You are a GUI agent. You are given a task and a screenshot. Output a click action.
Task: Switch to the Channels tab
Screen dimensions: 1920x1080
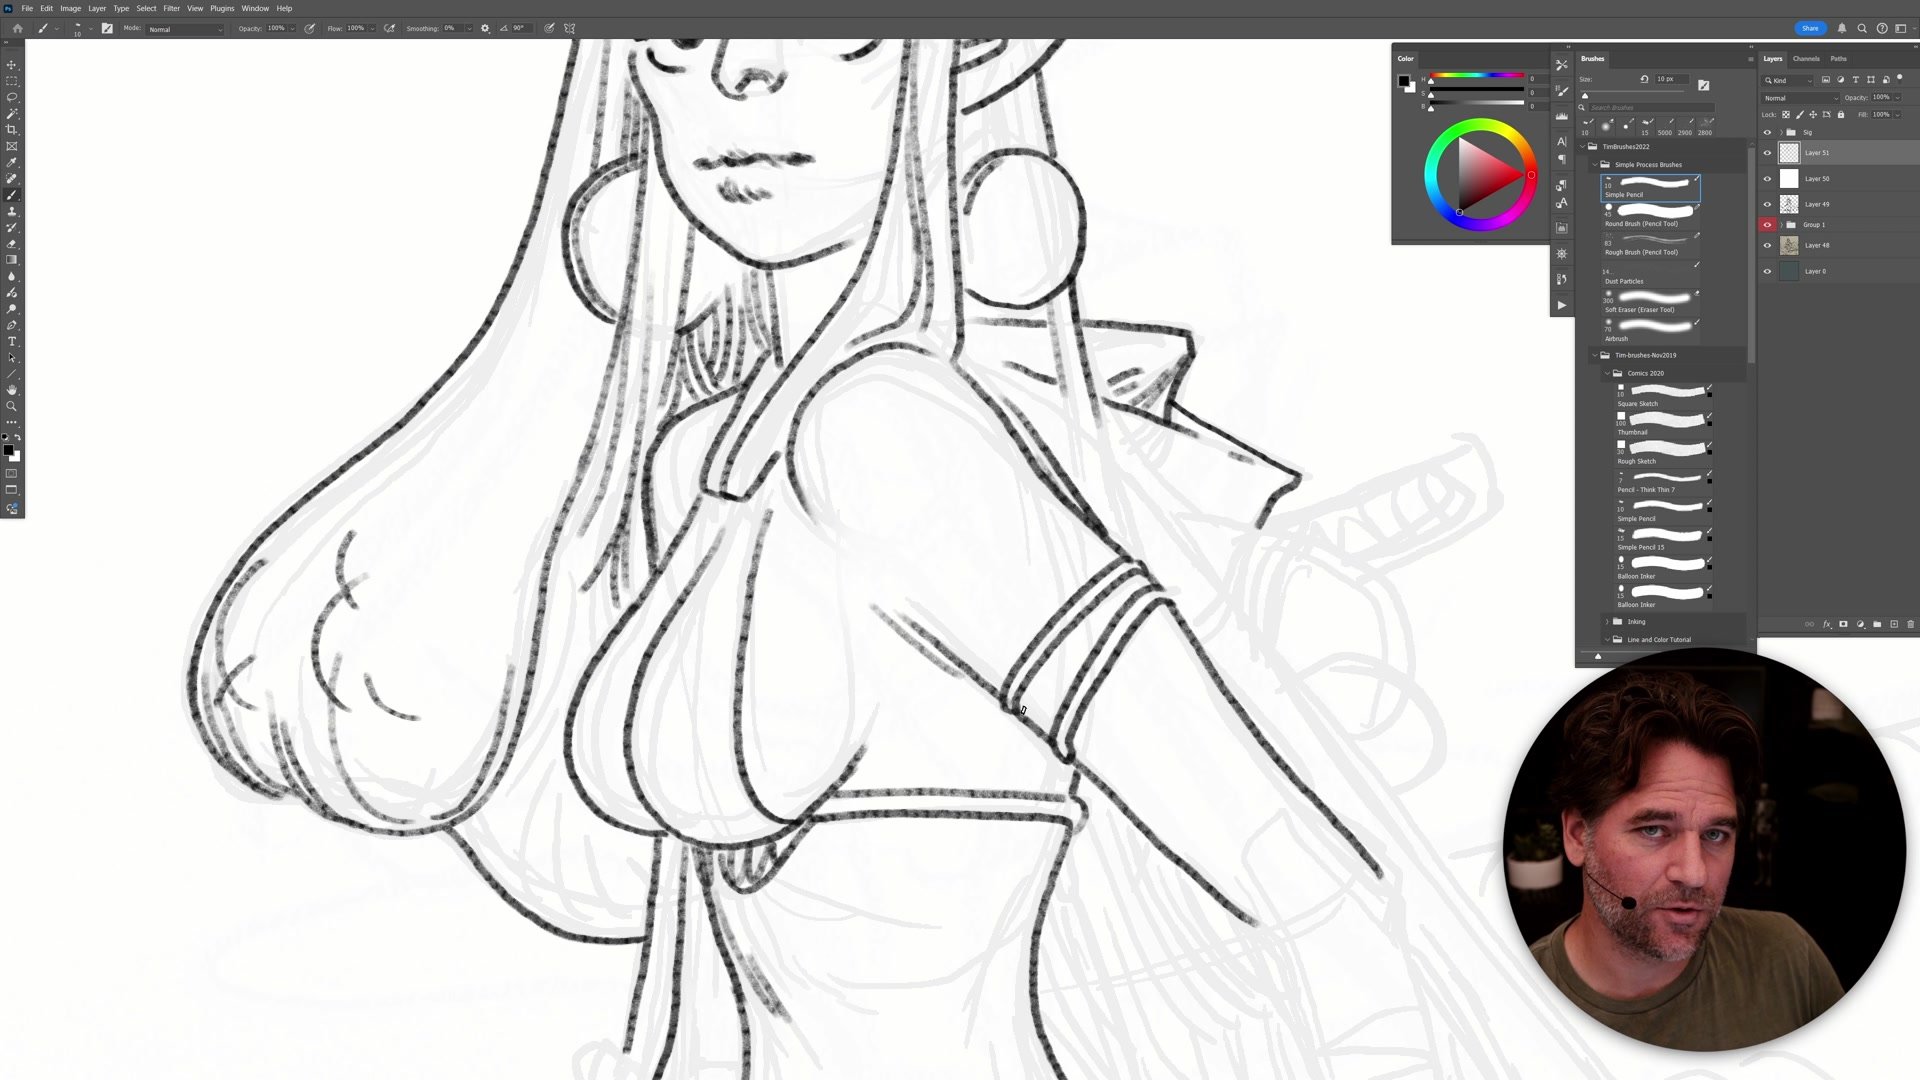coord(1806,59)
